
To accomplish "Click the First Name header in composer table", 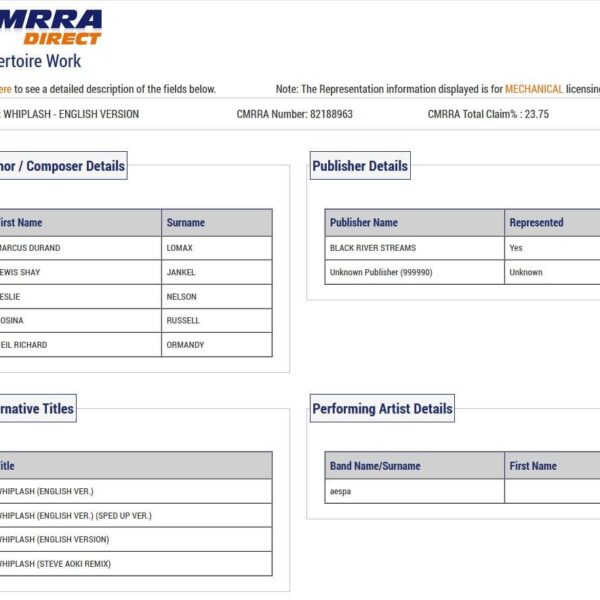I will click(80, 223).
